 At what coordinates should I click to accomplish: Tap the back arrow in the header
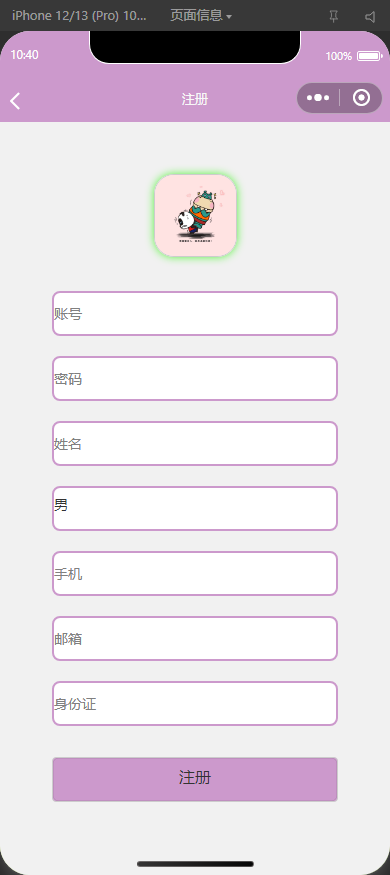click(x=15, y=101)
